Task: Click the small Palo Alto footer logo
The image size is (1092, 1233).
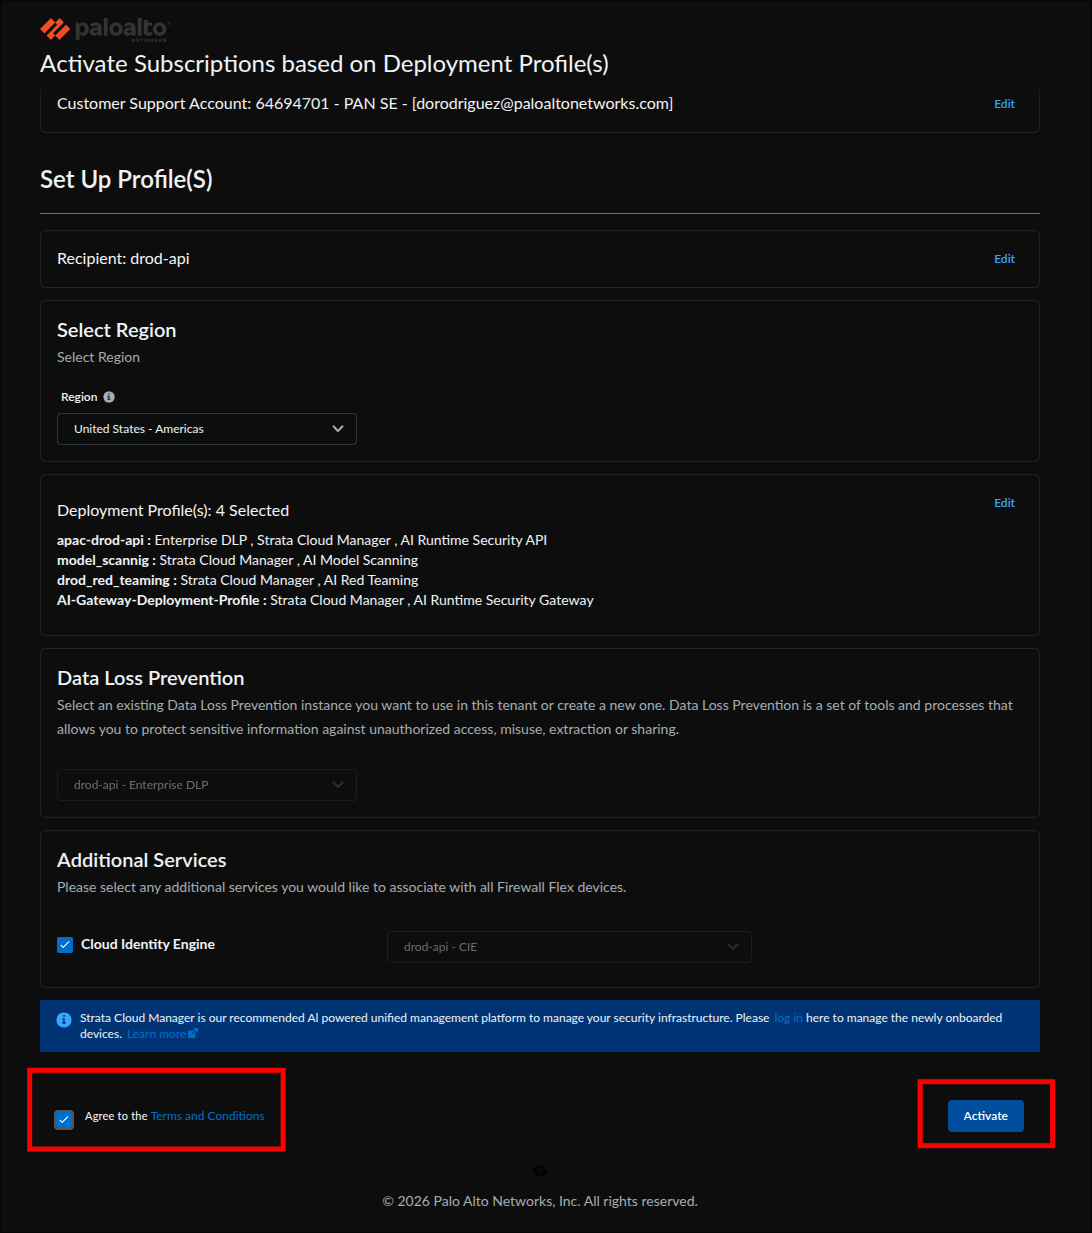Action: [540, 1170]
